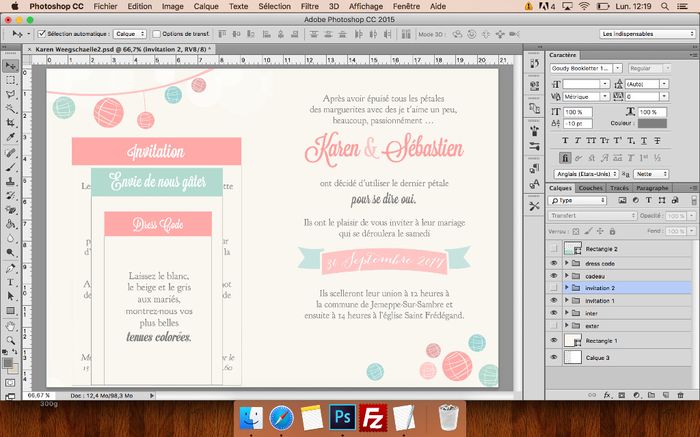This screenshot has height=437, width=700.
Task: Expand the cadeau layer group
Action: (x=567, y=274)
